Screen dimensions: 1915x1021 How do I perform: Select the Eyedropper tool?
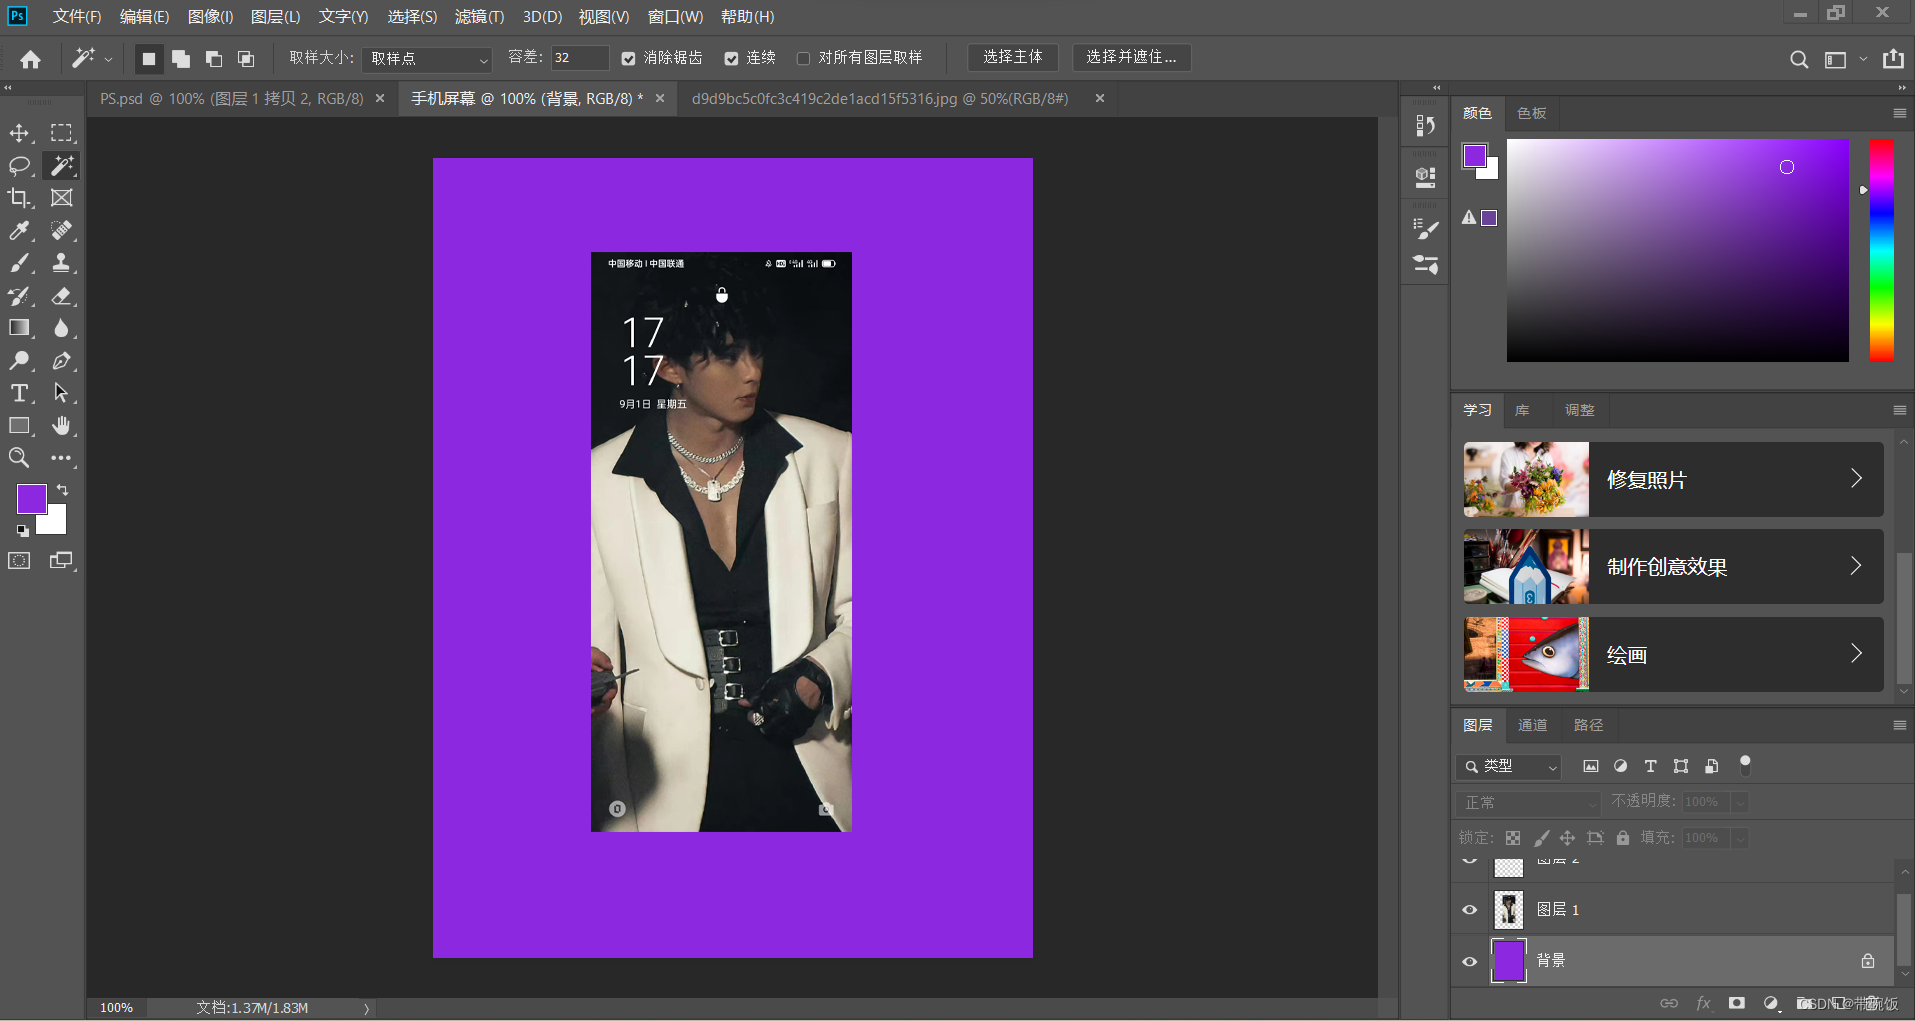point(19,231)
